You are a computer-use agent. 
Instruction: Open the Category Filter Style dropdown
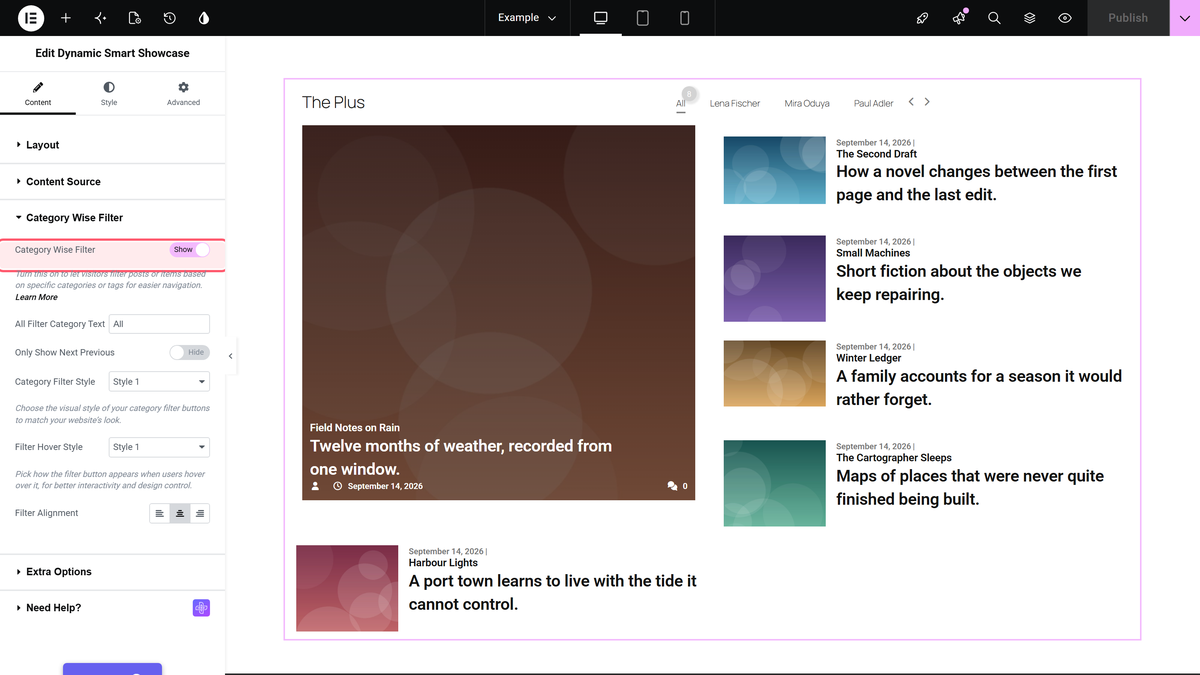tap(159, 382)
